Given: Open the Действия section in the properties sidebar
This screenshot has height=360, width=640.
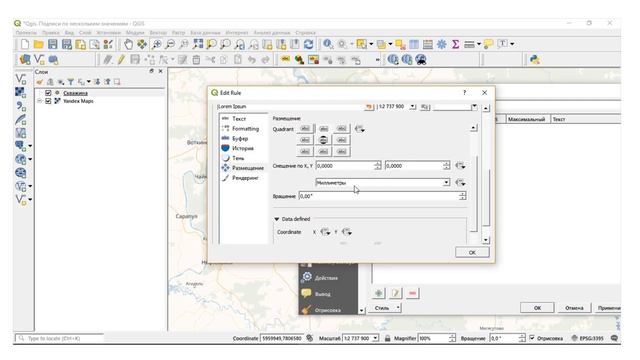Looking at the screenshot, I should [326, 278].
